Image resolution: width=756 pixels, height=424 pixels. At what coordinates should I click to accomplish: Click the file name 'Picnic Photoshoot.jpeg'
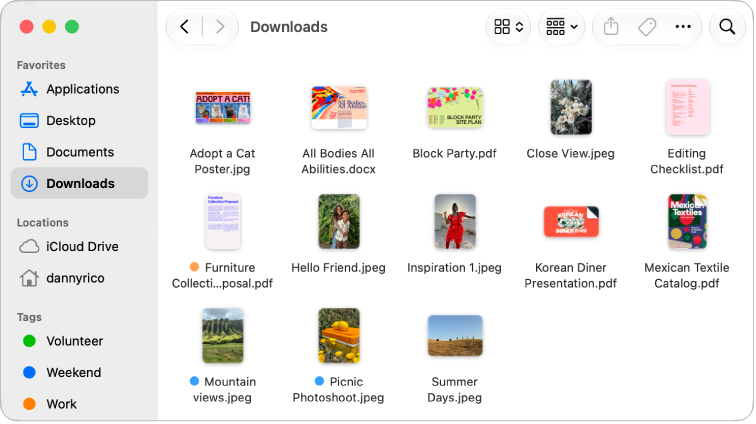coord(338,390)
